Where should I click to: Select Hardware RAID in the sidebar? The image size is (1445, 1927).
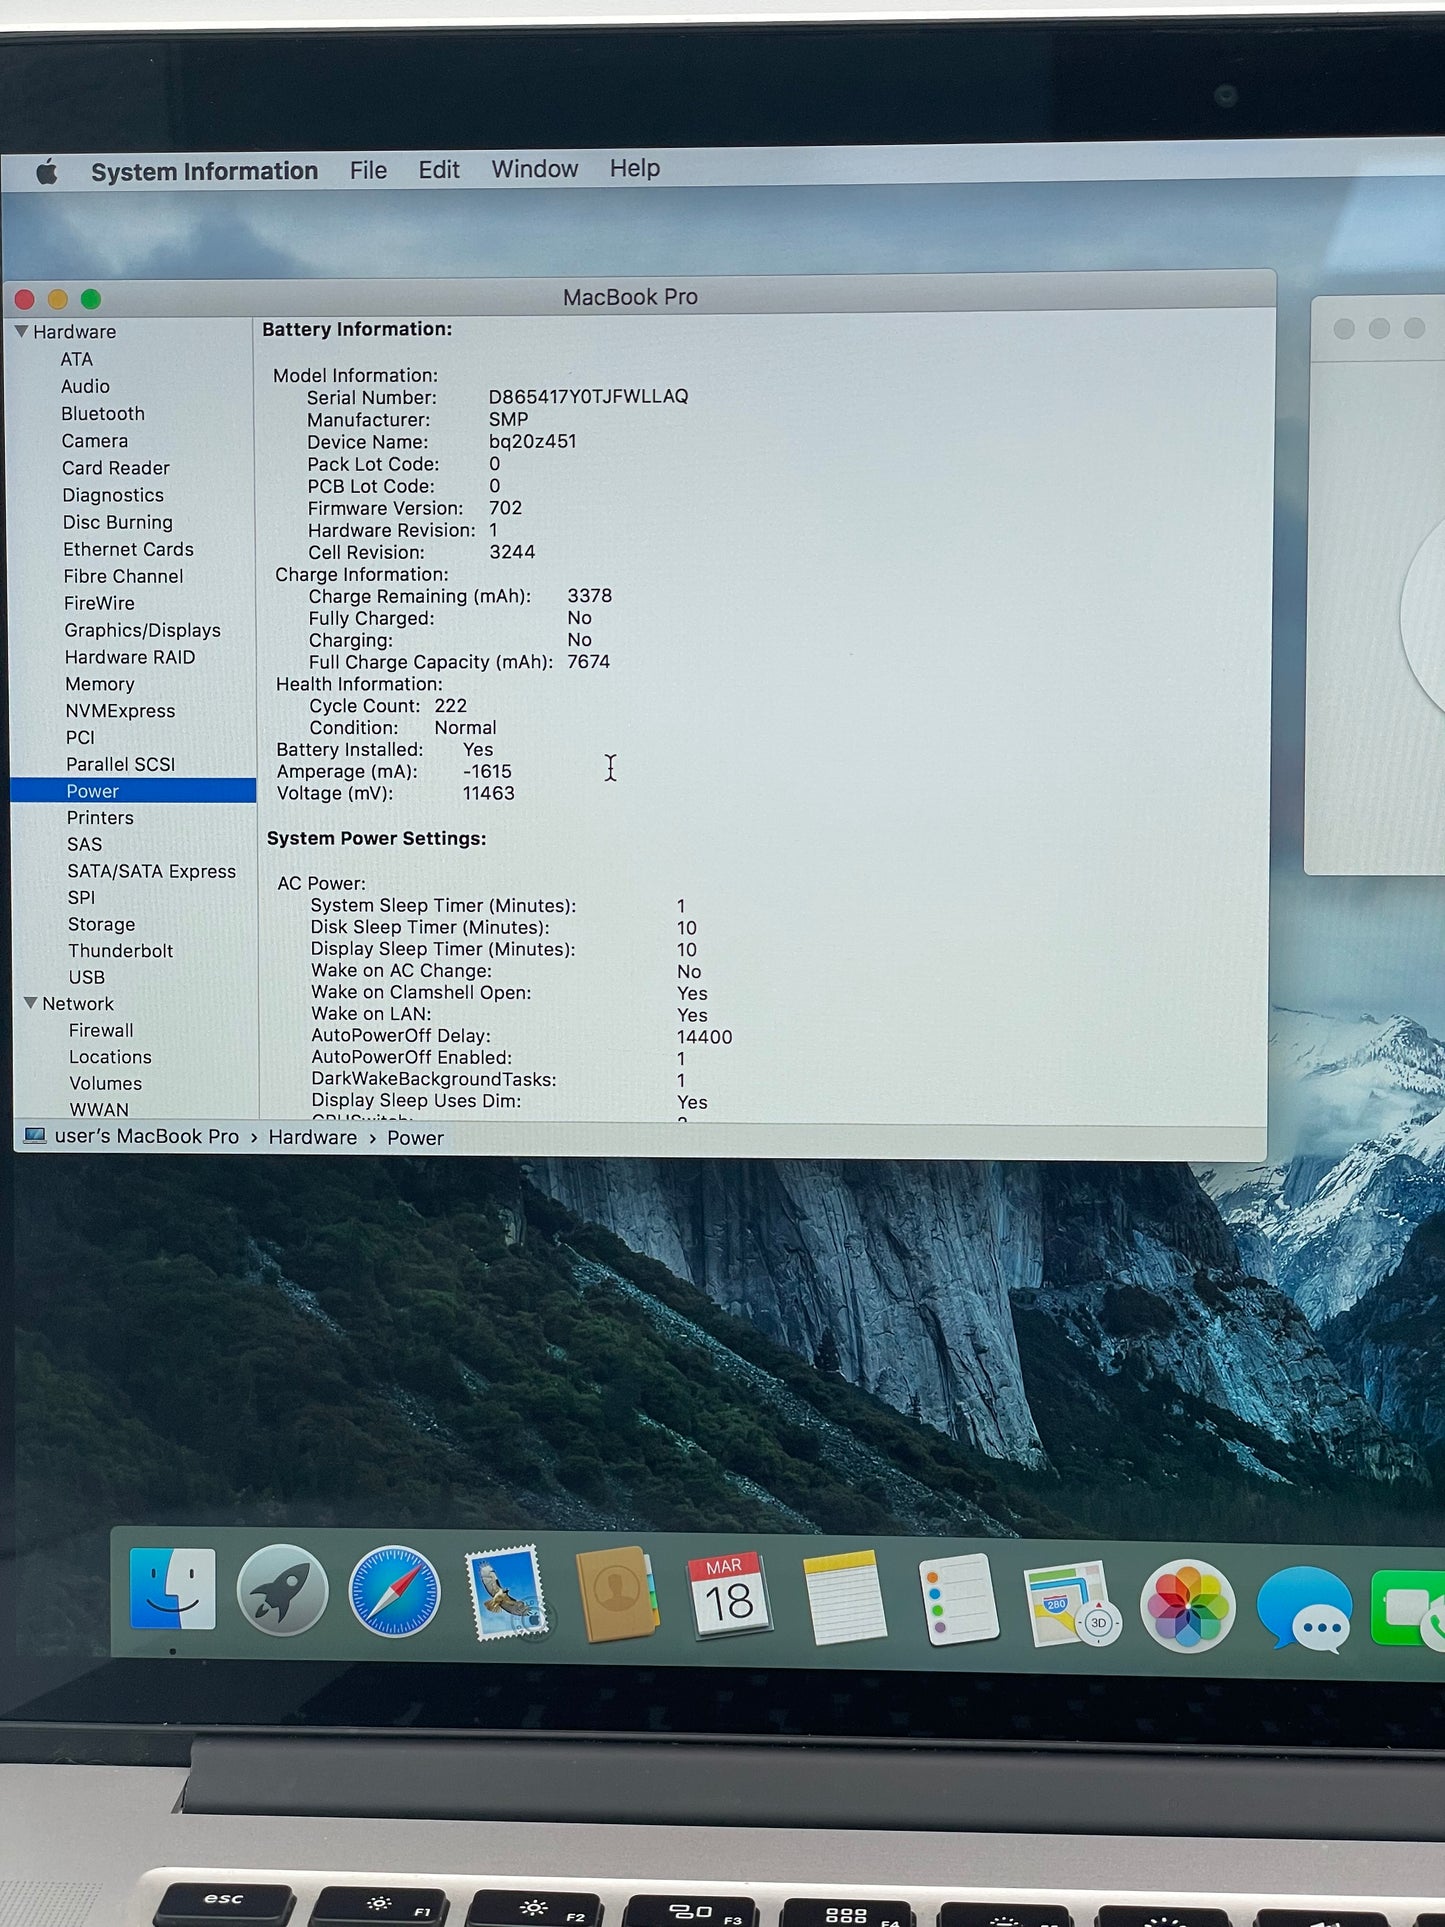click(x=130, y=657)
